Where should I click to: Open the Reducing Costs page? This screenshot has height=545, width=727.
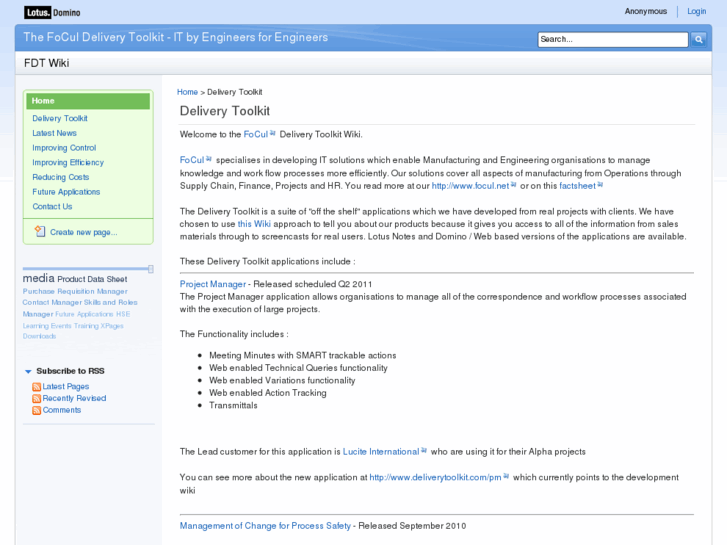point(60,177)
